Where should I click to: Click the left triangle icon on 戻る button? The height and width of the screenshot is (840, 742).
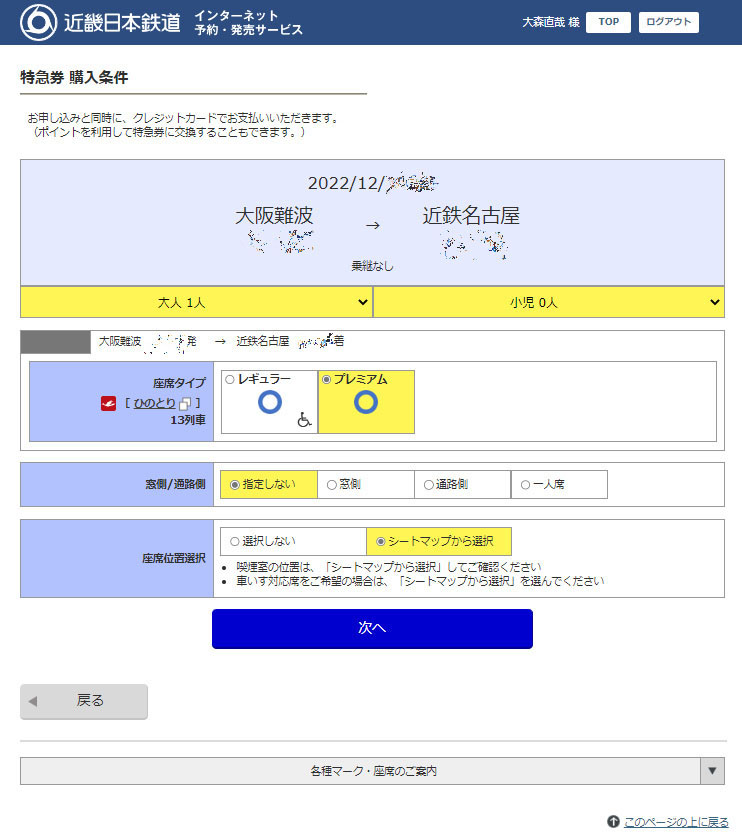click(x=33, y=701)
